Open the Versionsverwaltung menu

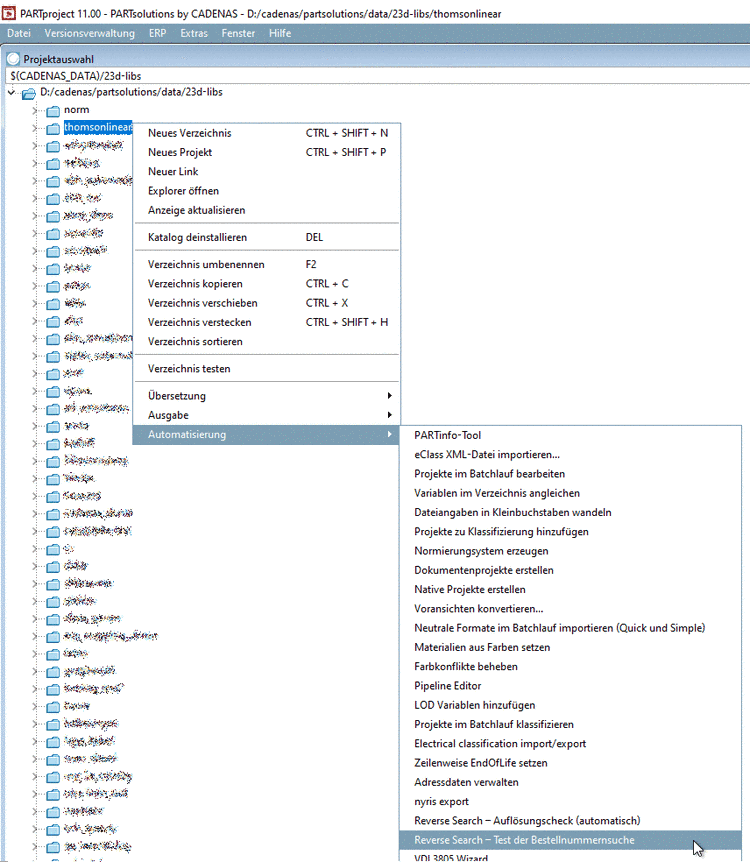coord(89,33)
